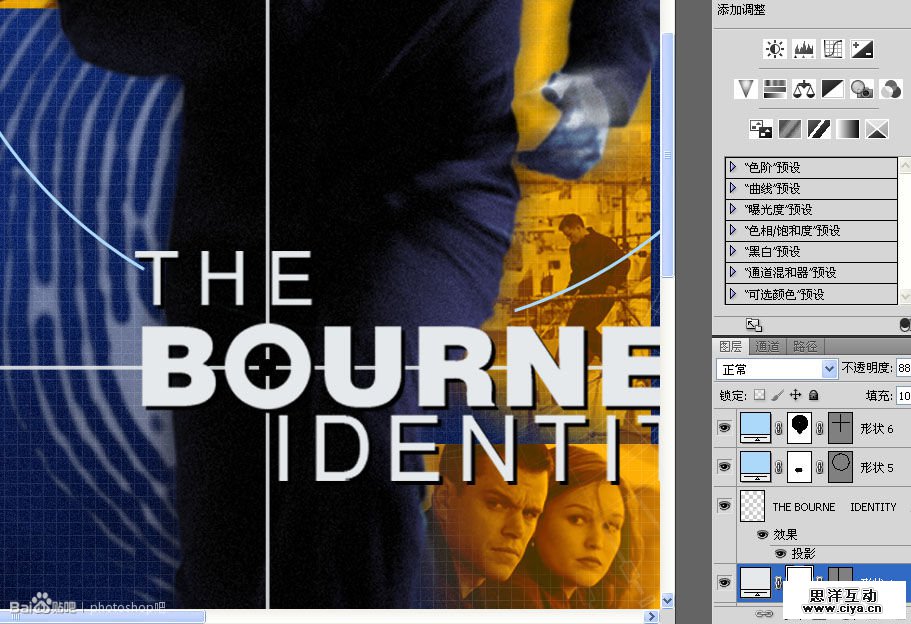Add a Brightness/Contrast adjustment (sun icon)

(774, 49)
